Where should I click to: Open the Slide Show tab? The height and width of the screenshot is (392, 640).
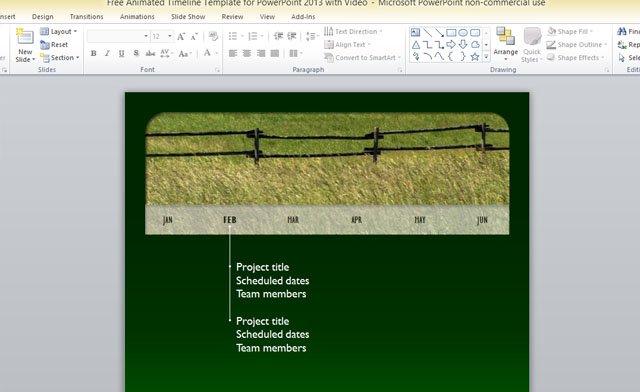[x=188, y=17]
